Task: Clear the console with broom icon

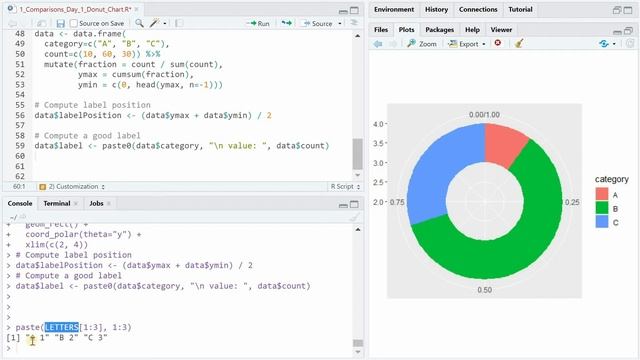Action: 354,218
